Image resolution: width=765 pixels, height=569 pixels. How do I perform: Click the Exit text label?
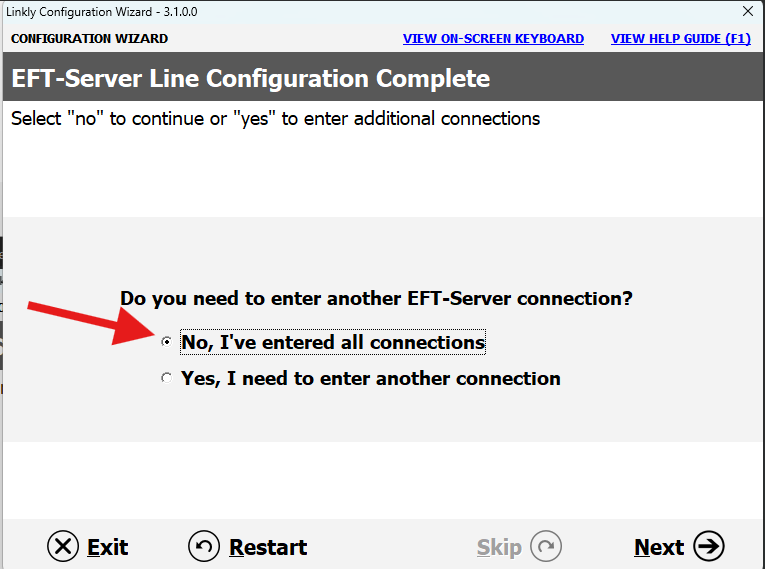click(107, 547)
